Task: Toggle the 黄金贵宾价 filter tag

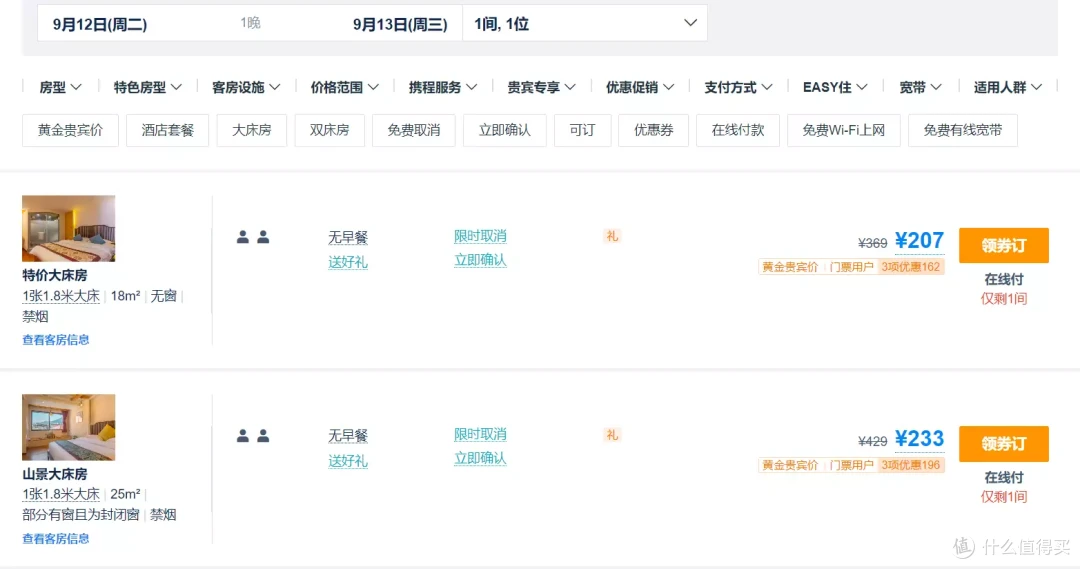Action: click(70, 130)
